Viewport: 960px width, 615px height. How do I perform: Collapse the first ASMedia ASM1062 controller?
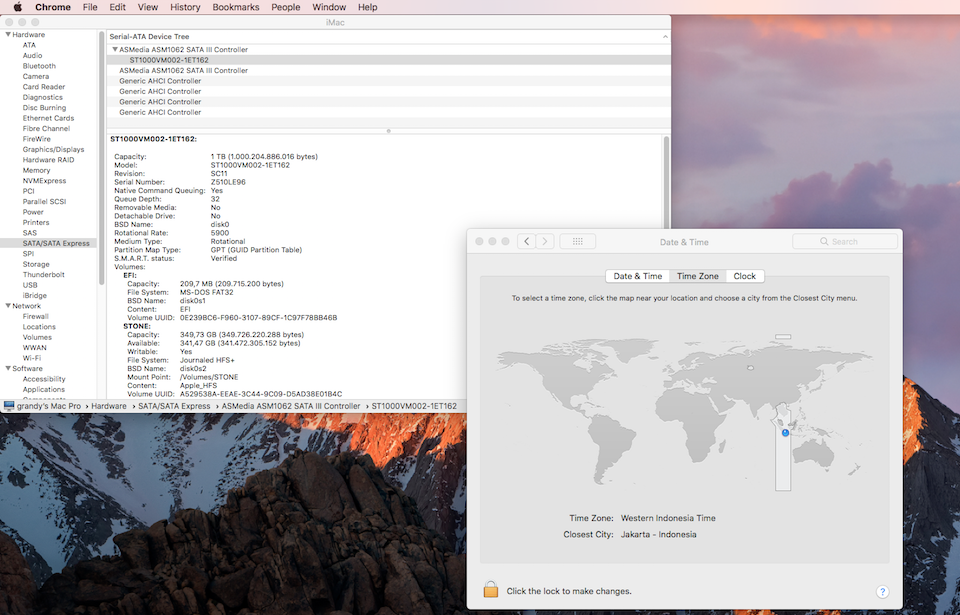click(x=114, y=50)
